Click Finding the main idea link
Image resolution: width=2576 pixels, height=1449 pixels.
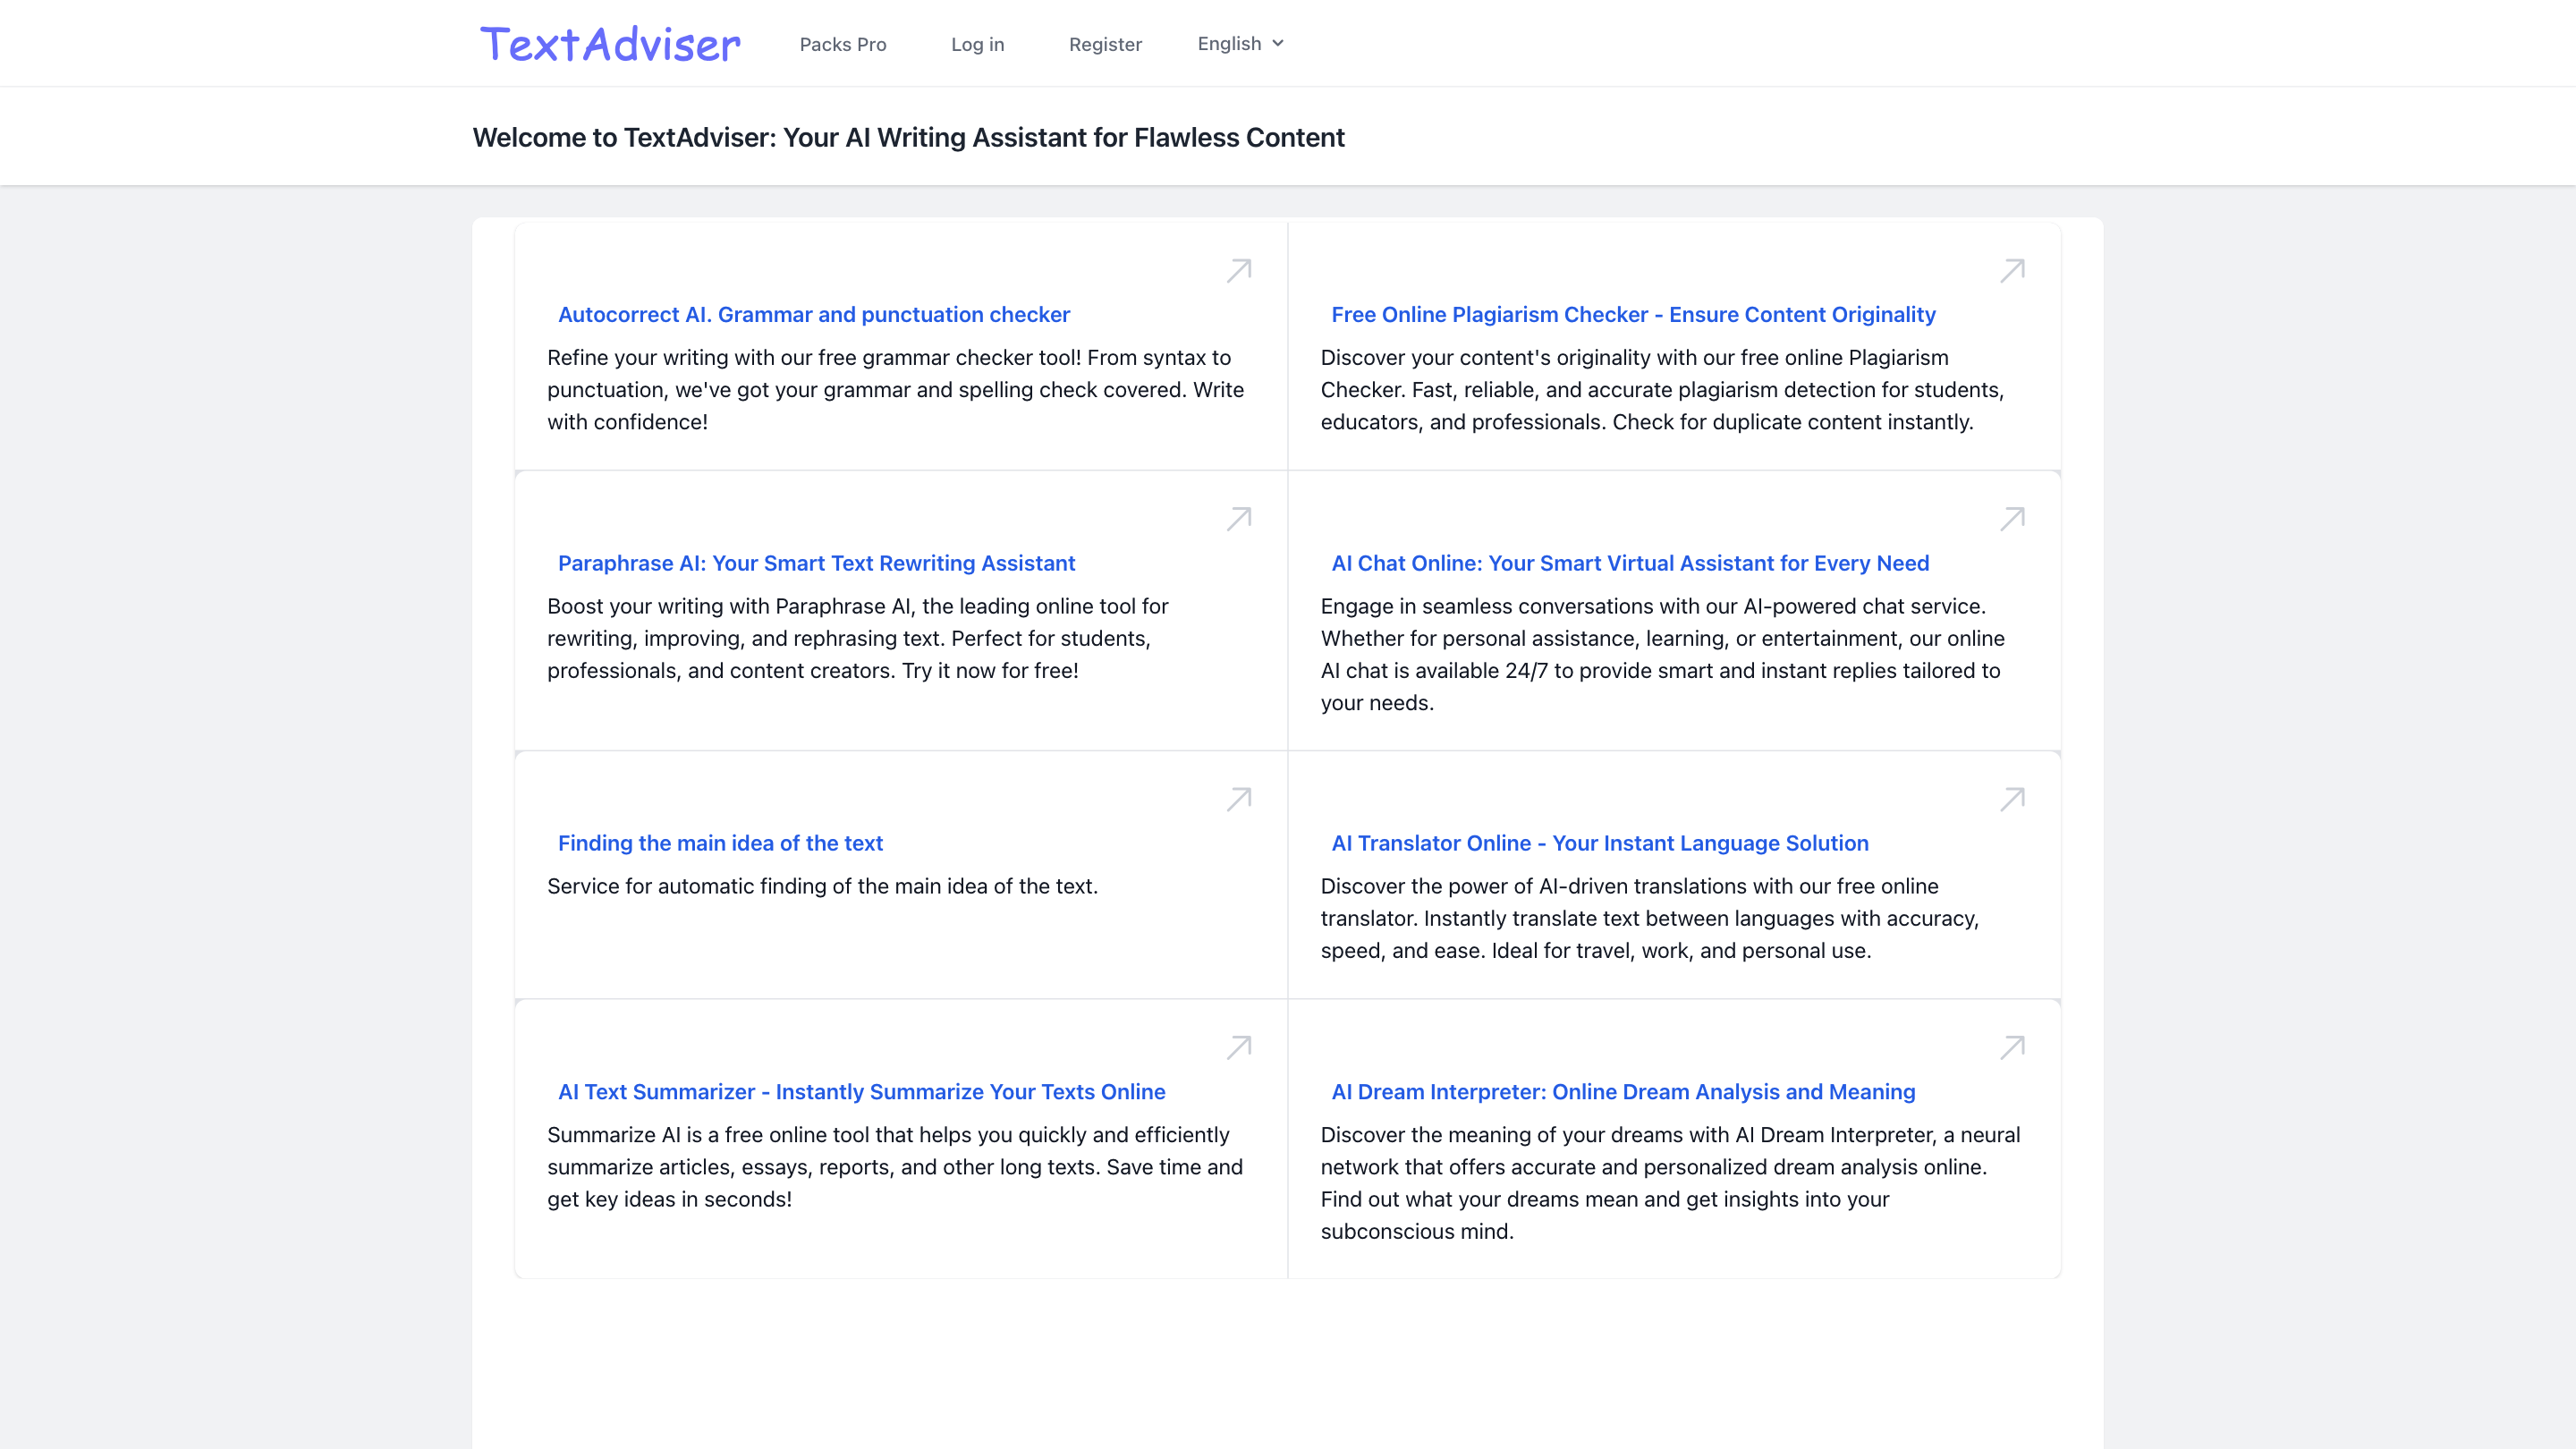point(720,843)
